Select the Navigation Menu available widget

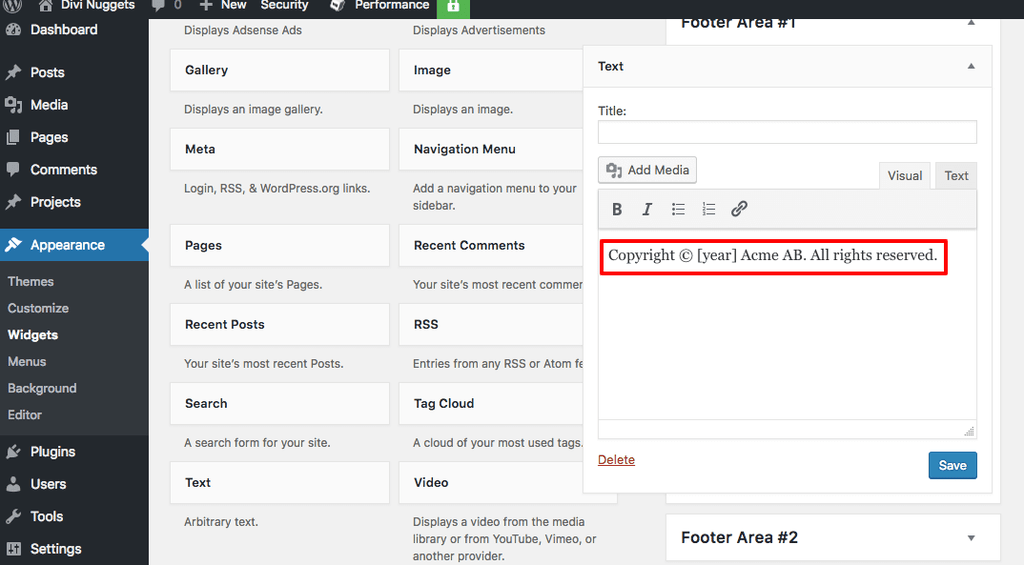(x=491, y=149)
